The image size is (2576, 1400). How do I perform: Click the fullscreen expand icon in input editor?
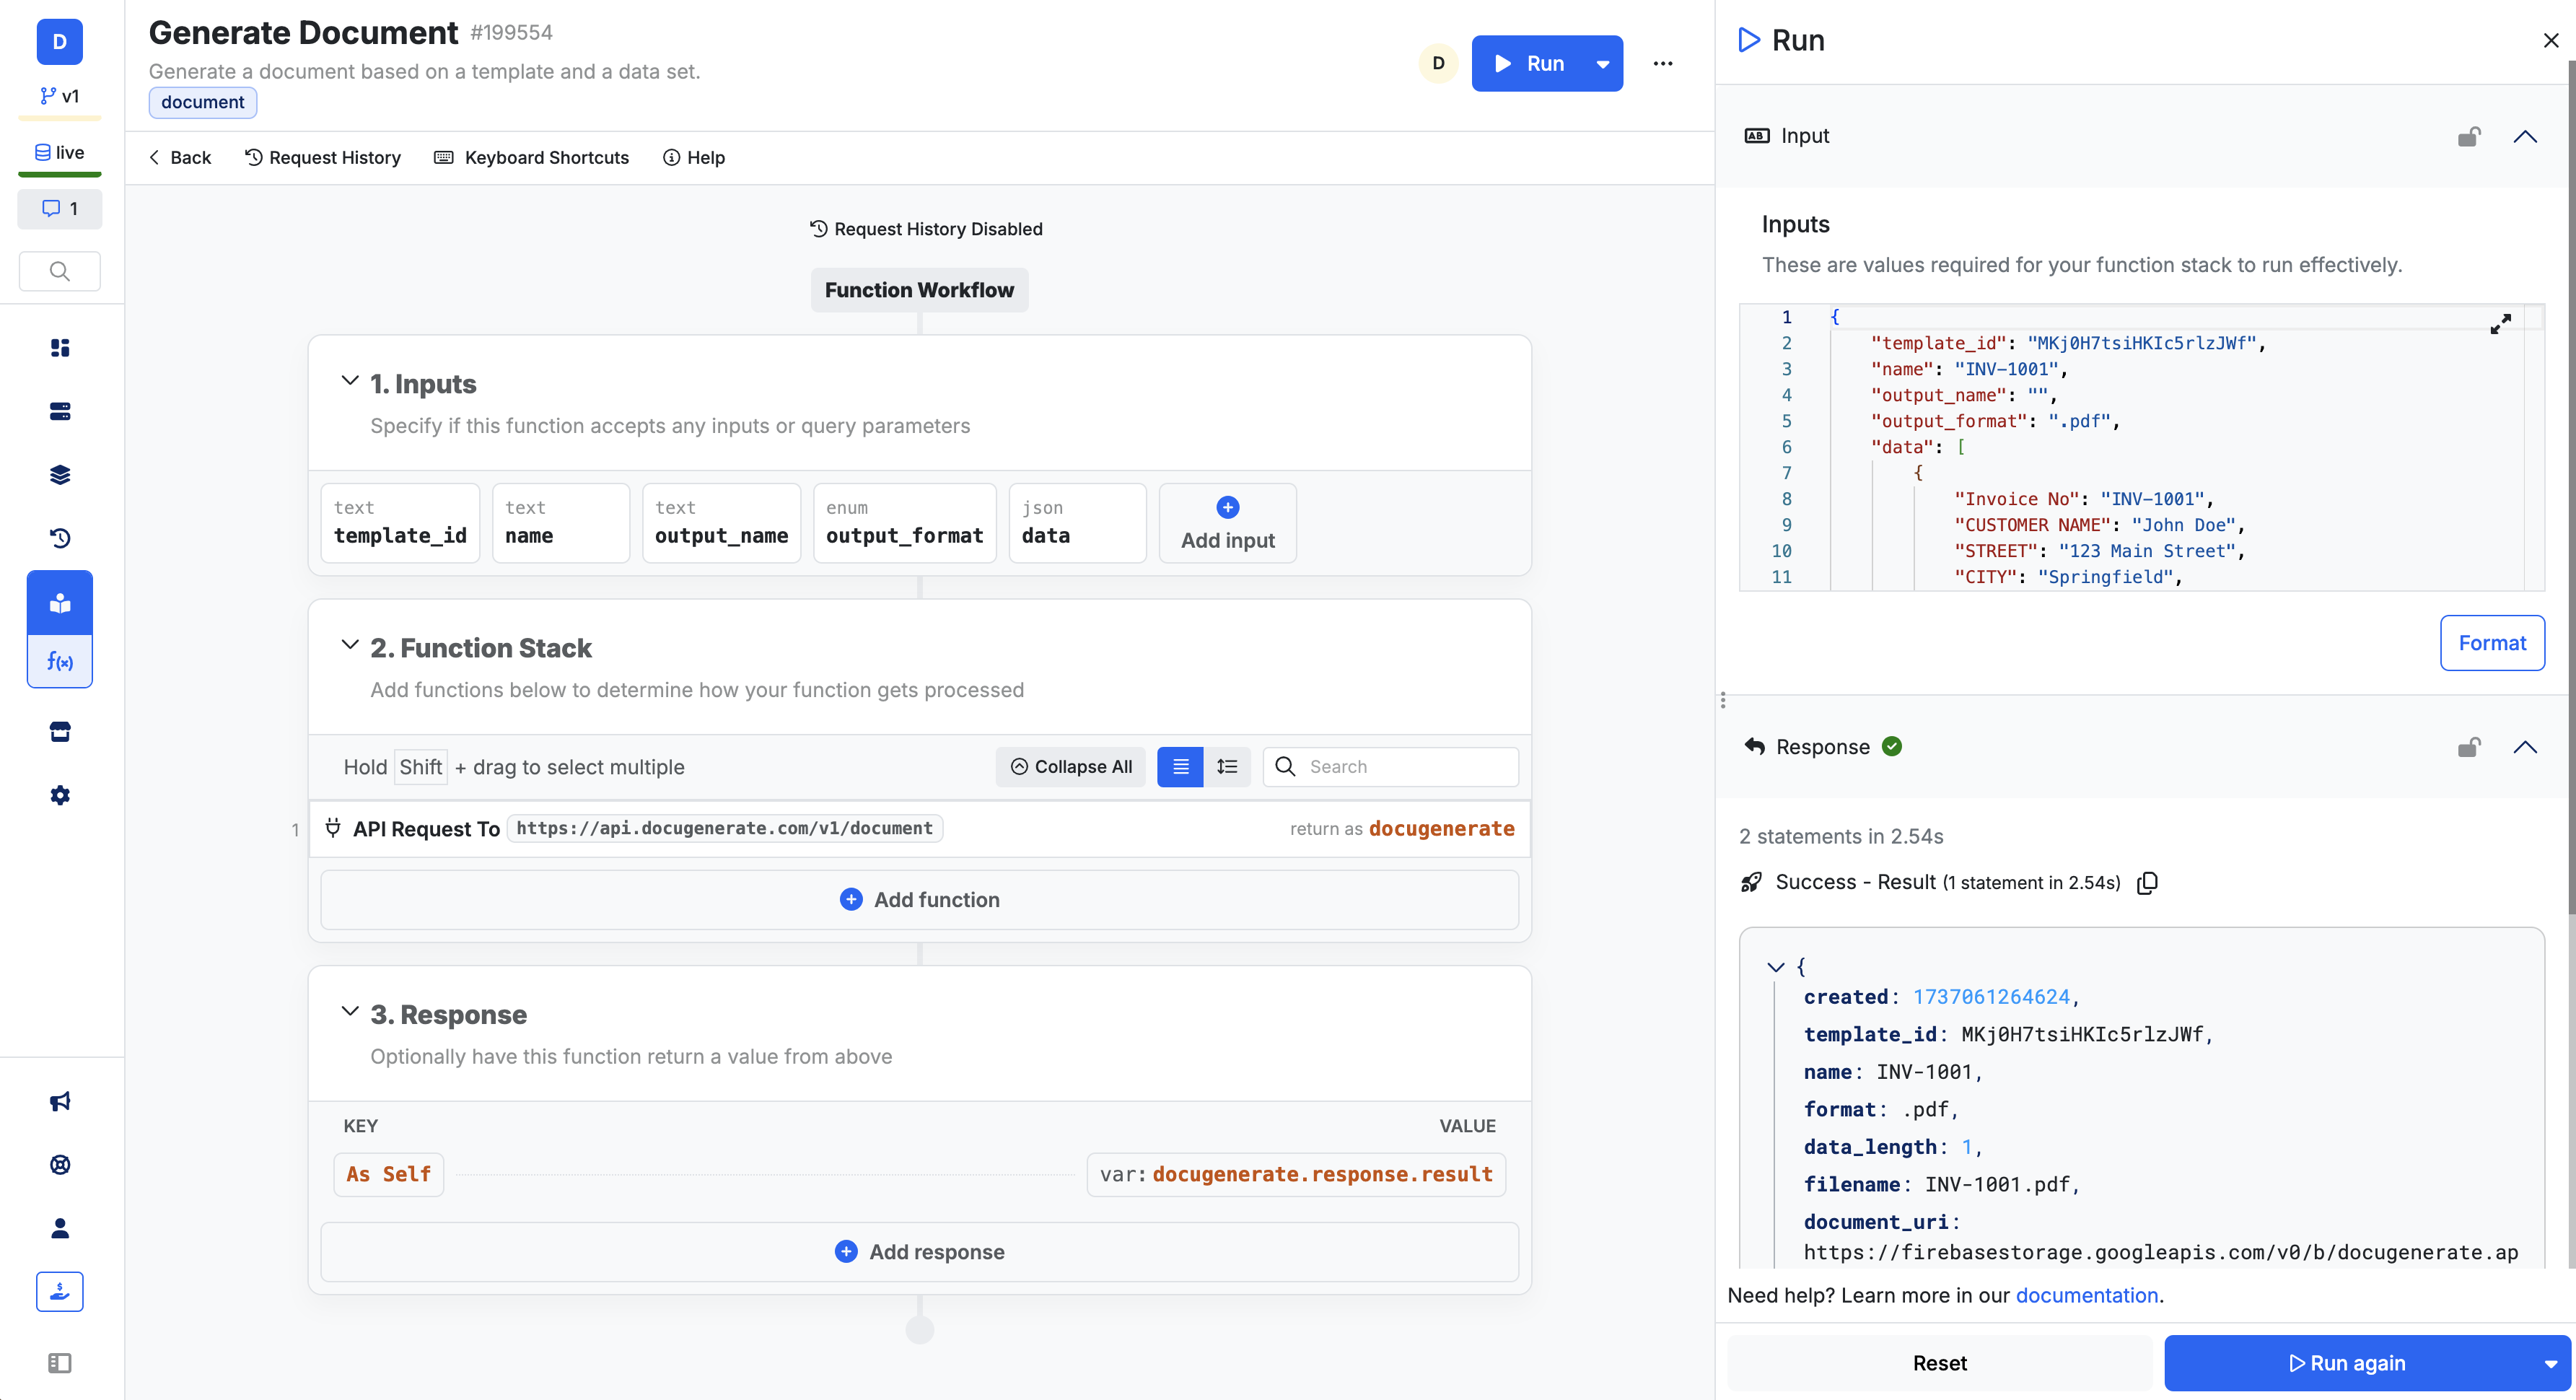[2500, 324]
